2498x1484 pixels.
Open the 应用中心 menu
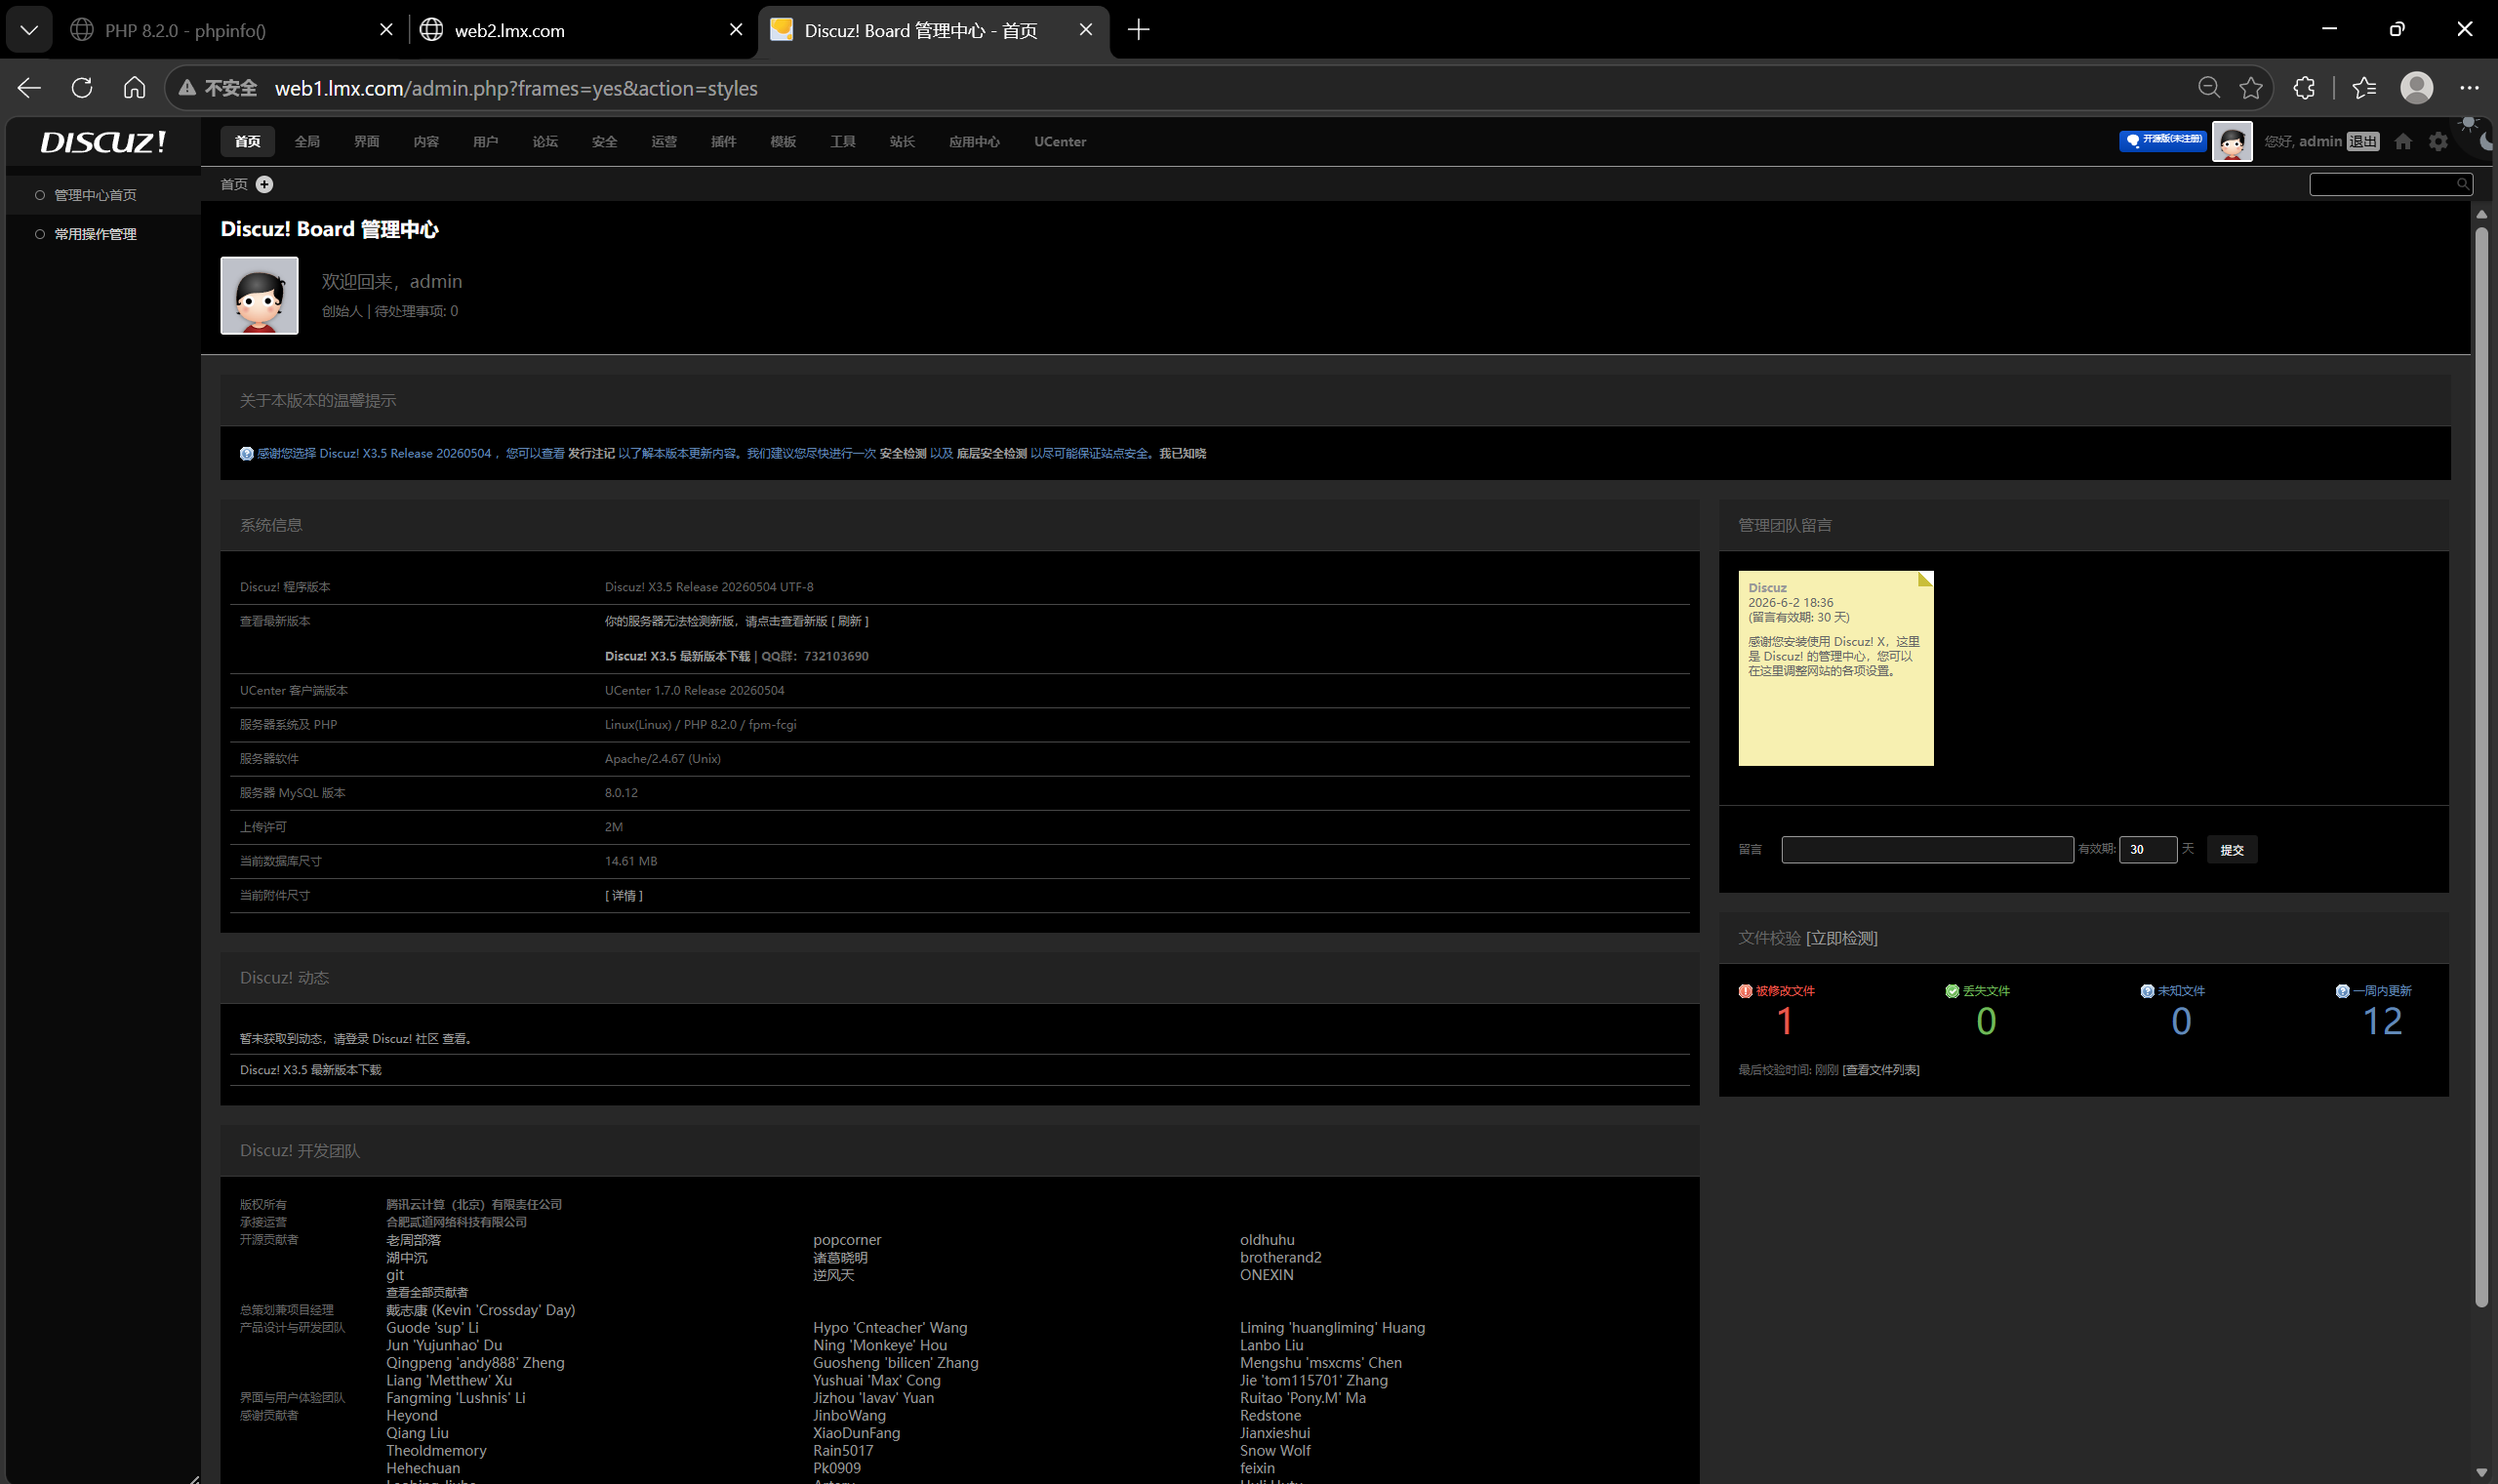tap(974, 141)
